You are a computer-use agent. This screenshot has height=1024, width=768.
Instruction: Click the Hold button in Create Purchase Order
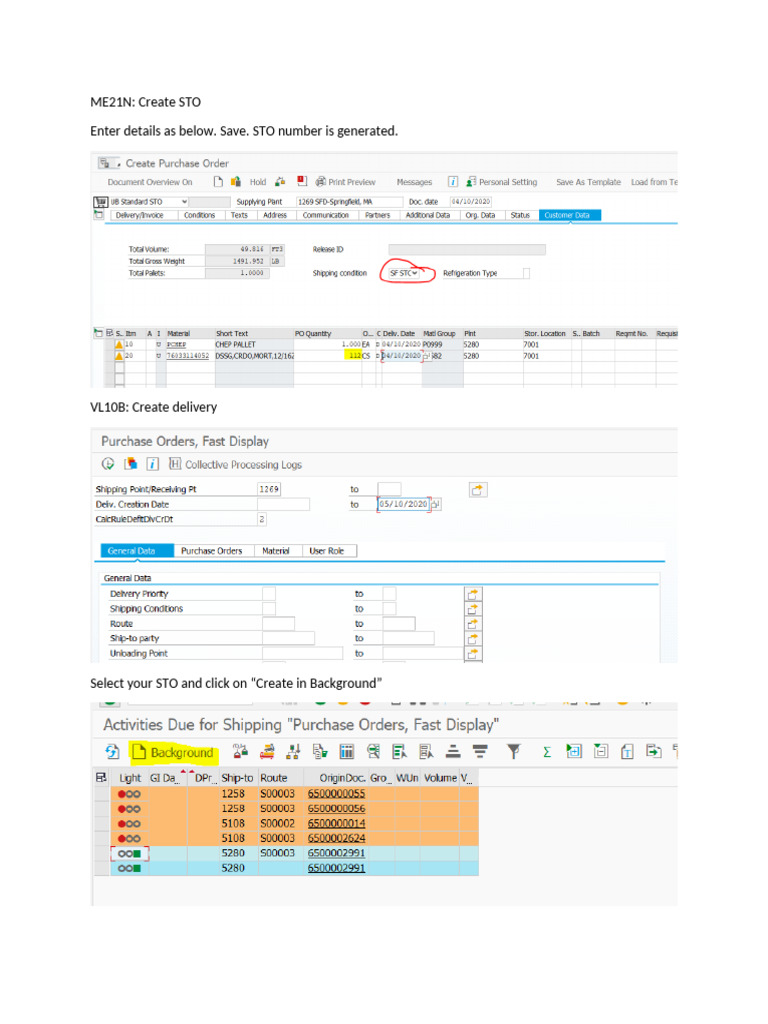(258, 182)
